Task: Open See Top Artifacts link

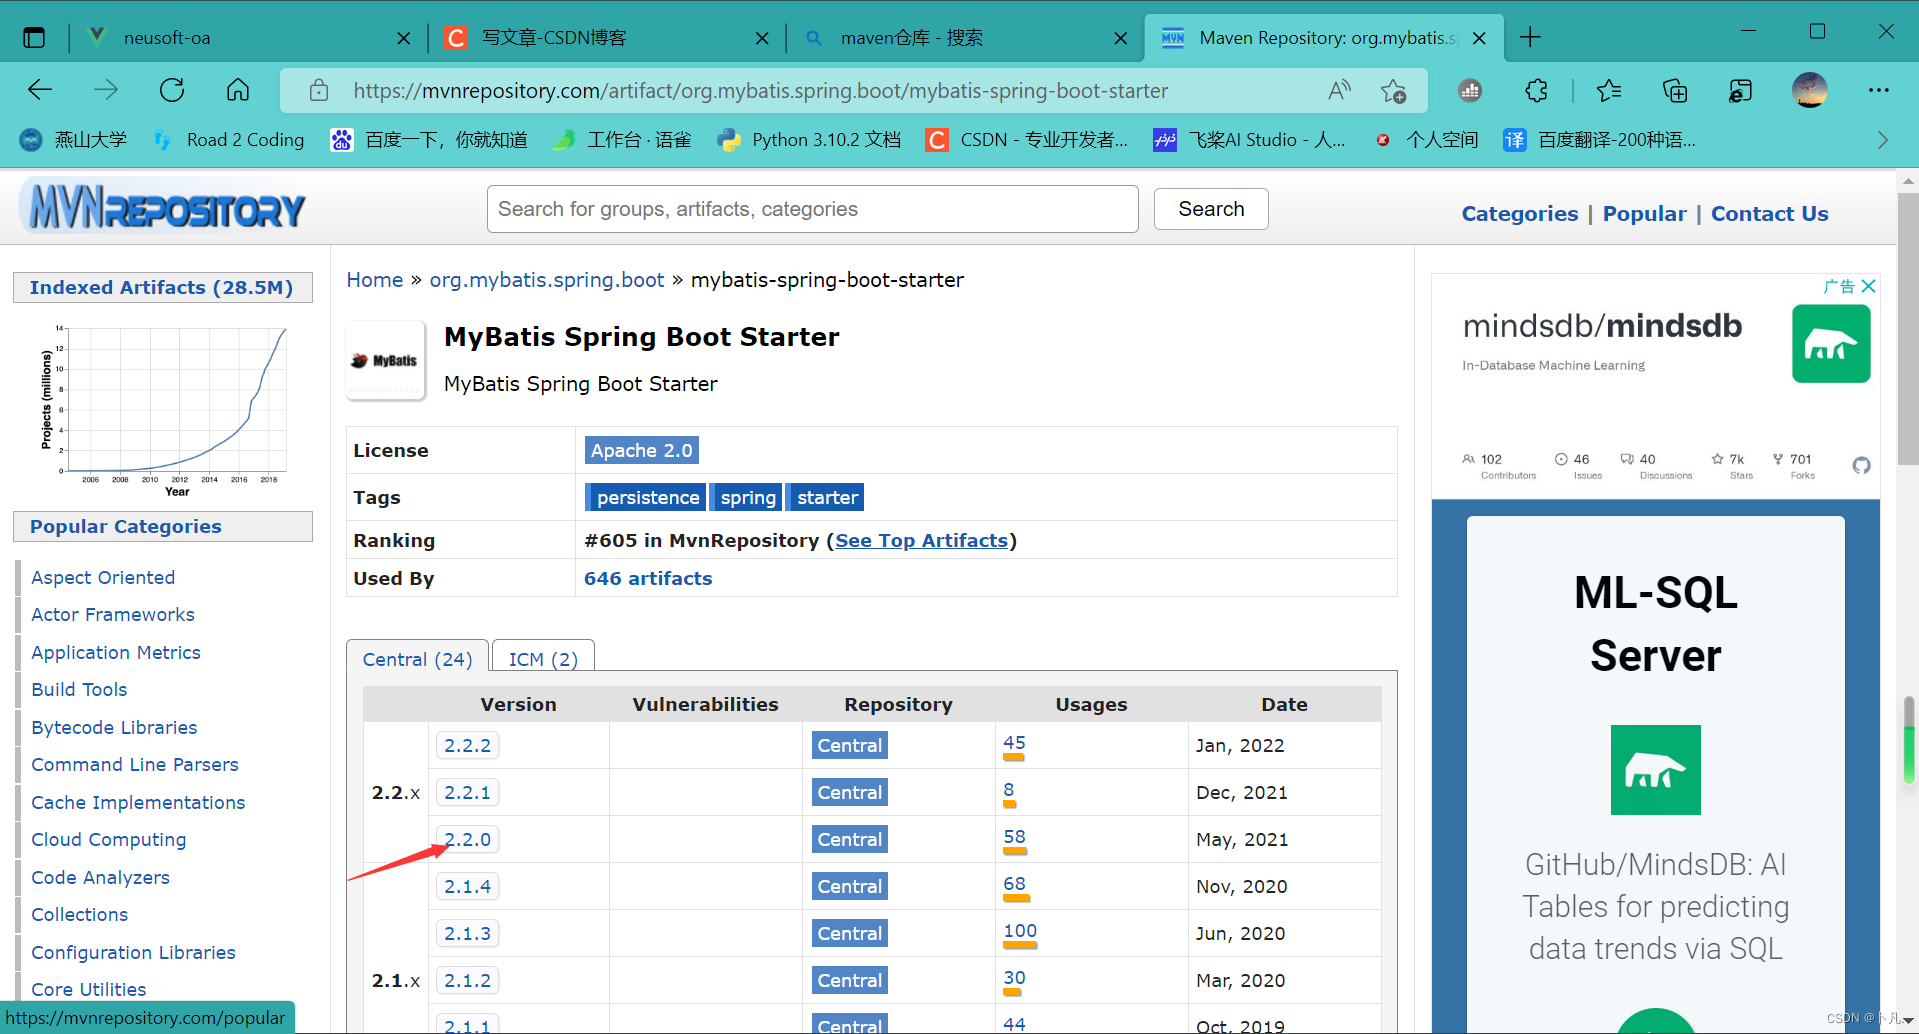Action: coord(921,540)
